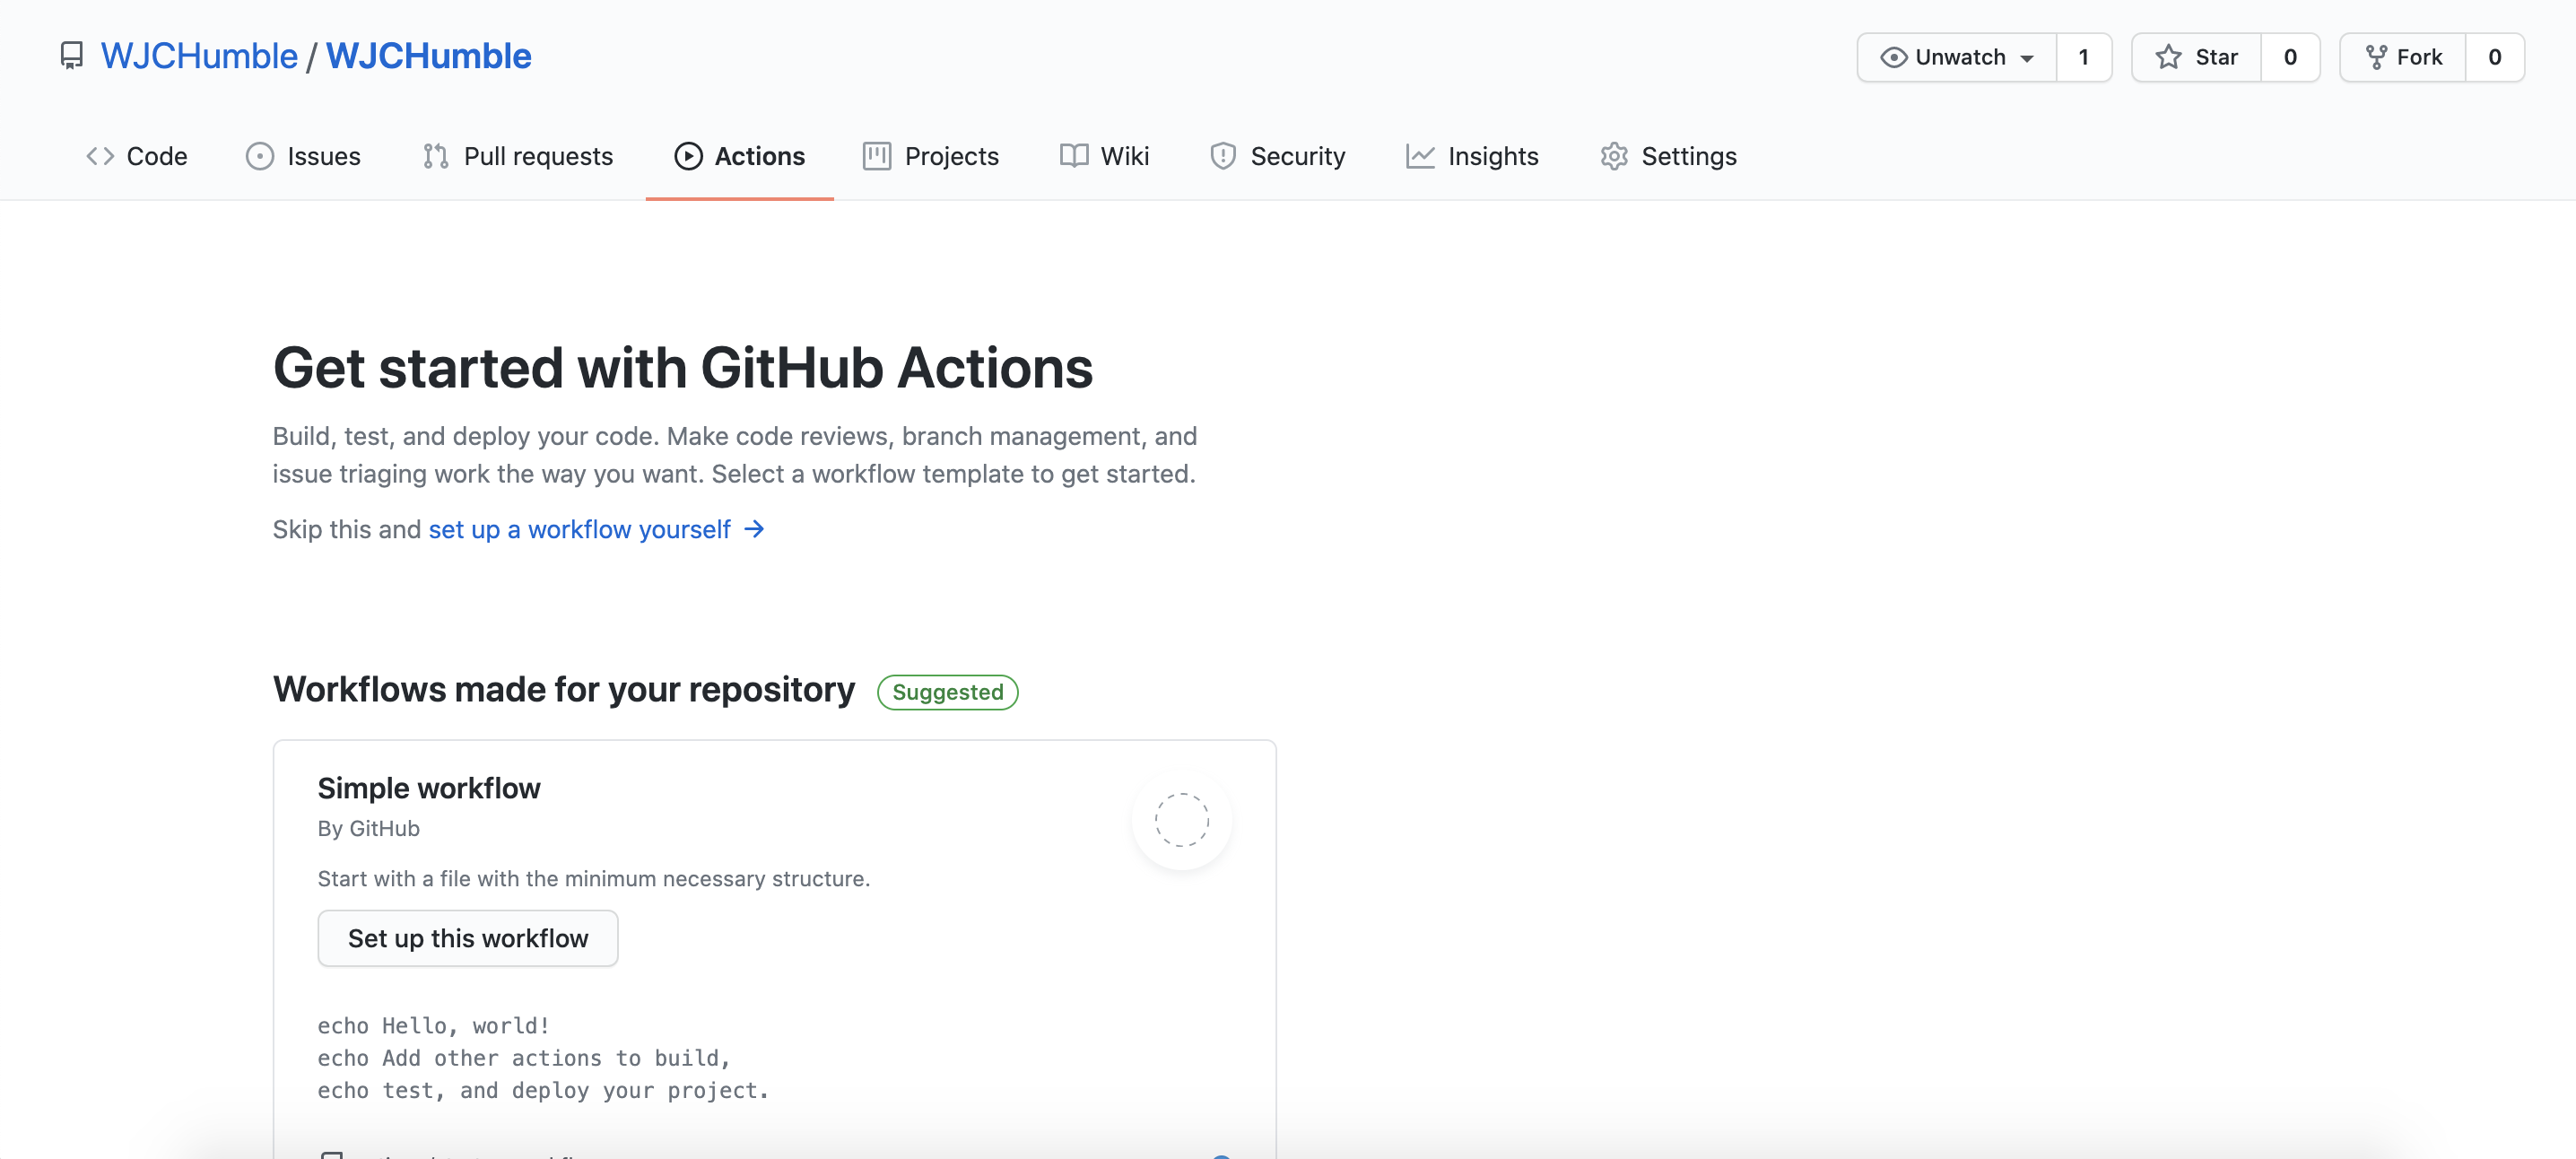The image size is (2576, 1159).
Task: Click the dashed circle Simple workflow logo
Action: pos(1181,820)
